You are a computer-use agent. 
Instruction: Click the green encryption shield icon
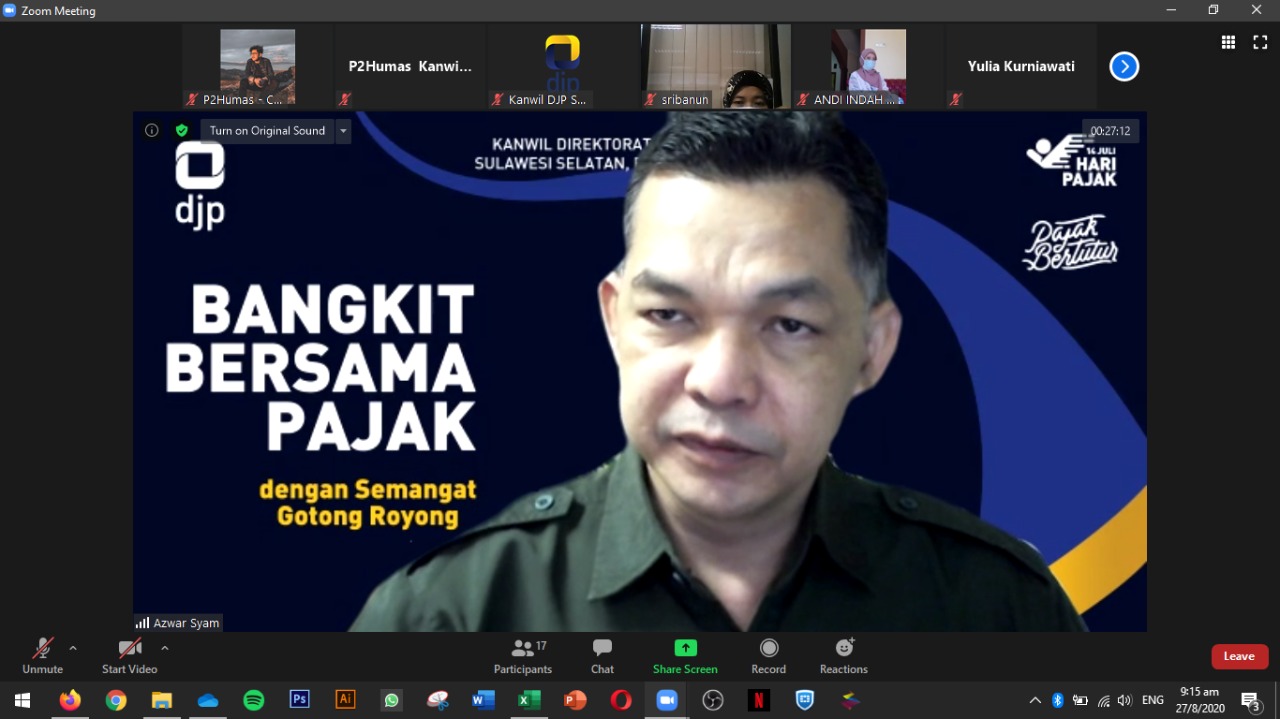181,131
